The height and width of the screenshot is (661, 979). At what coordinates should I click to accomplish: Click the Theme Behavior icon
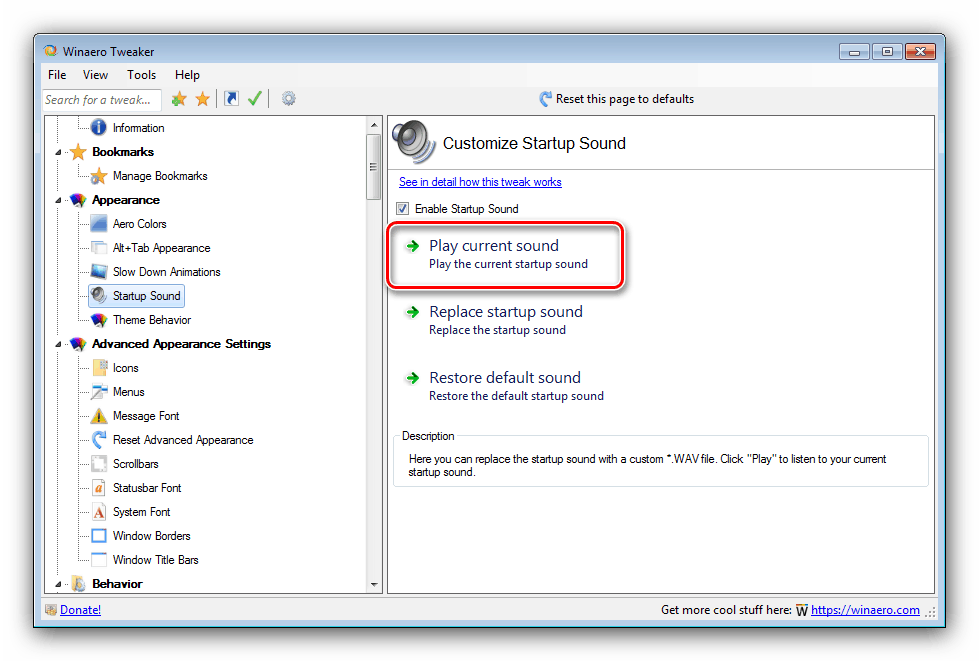tap(99, 320)
